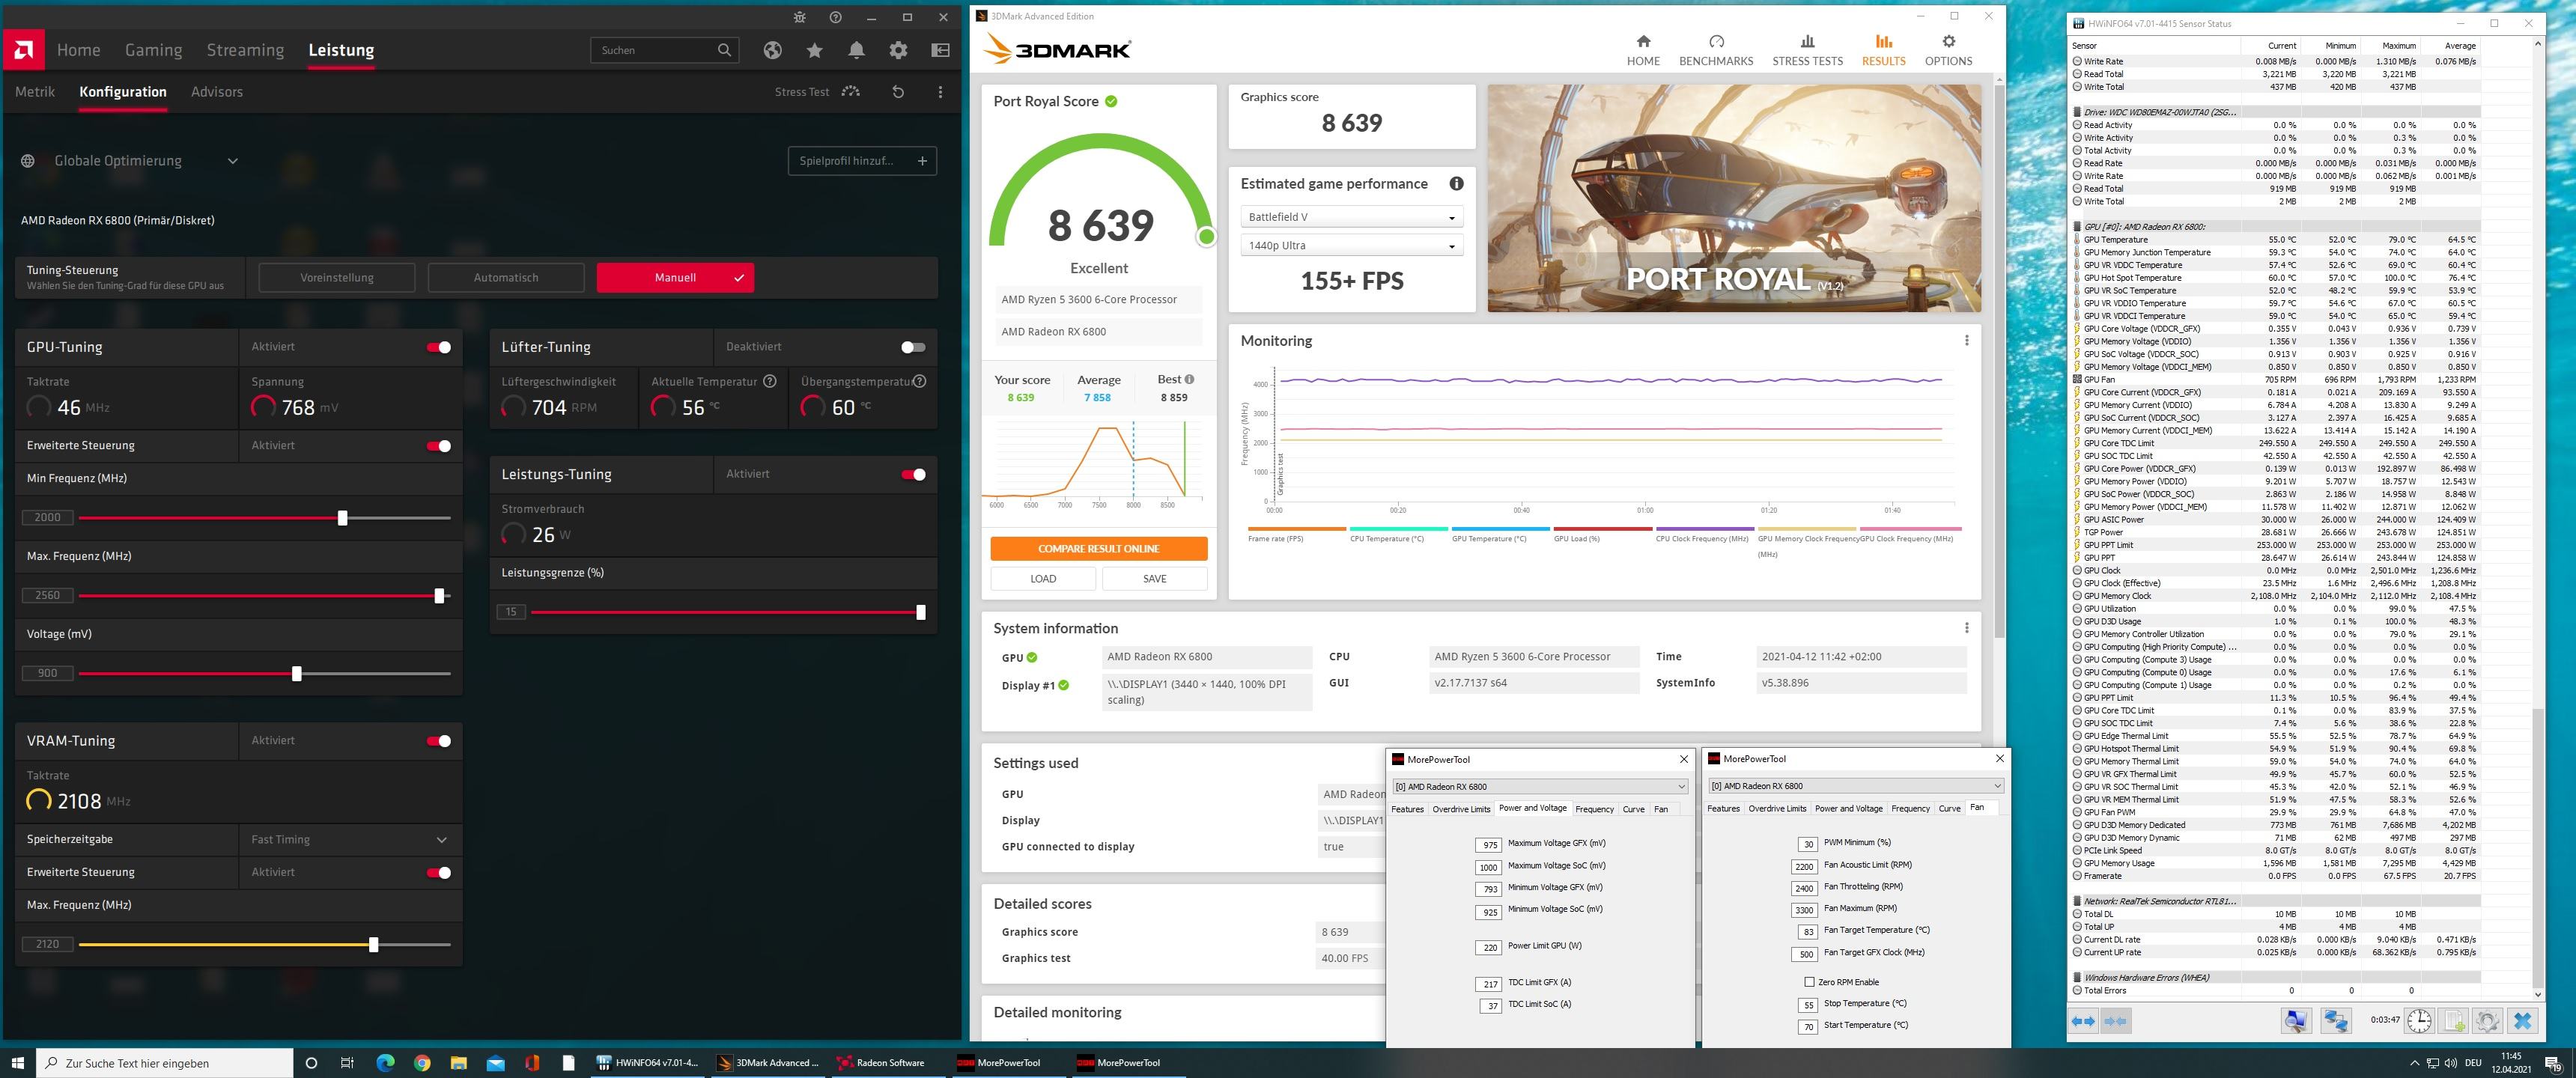Open File Explorer from the taskbar
2576x1078 pixels.
[459, 1062]
